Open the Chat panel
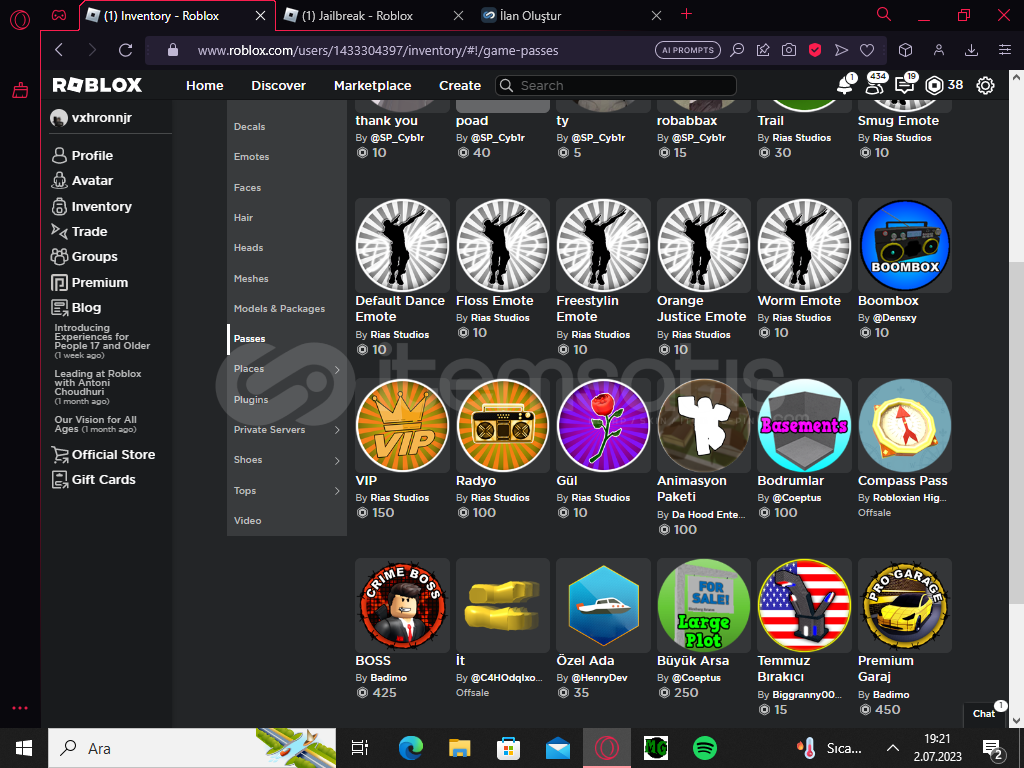The height and width of the screenshot is (768, 1024). tap(984, 713)
